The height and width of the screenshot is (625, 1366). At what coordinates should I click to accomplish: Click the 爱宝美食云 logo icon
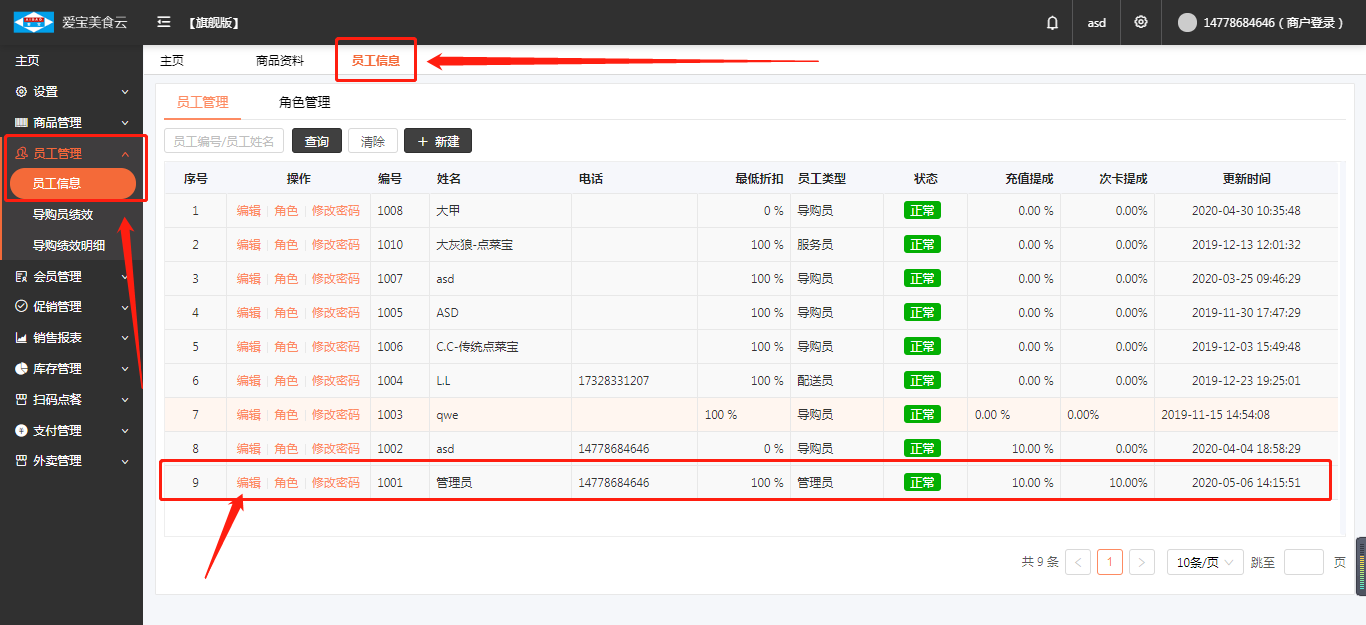(x=33, y=22)
